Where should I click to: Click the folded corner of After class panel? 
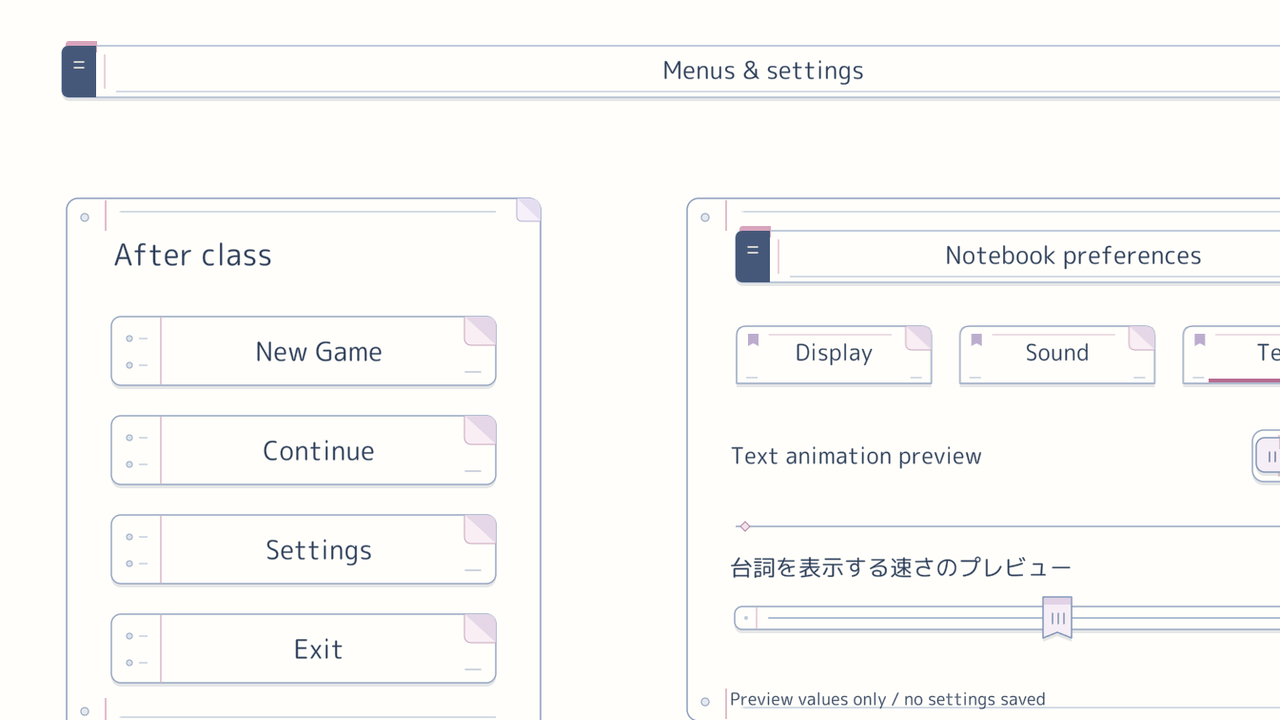click(x=528, y=209)
